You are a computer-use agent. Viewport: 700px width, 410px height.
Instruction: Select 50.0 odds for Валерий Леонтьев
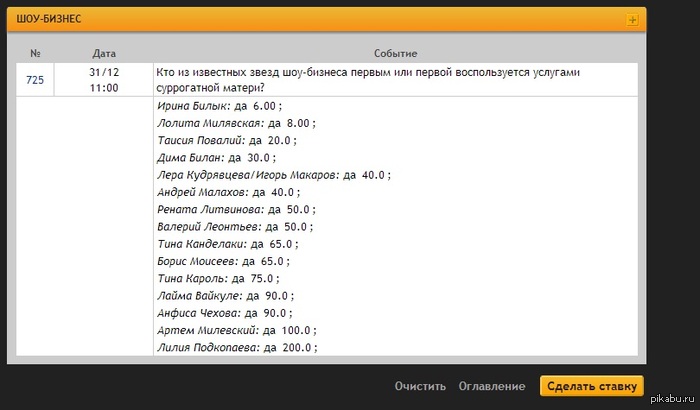tap(296, 227)
